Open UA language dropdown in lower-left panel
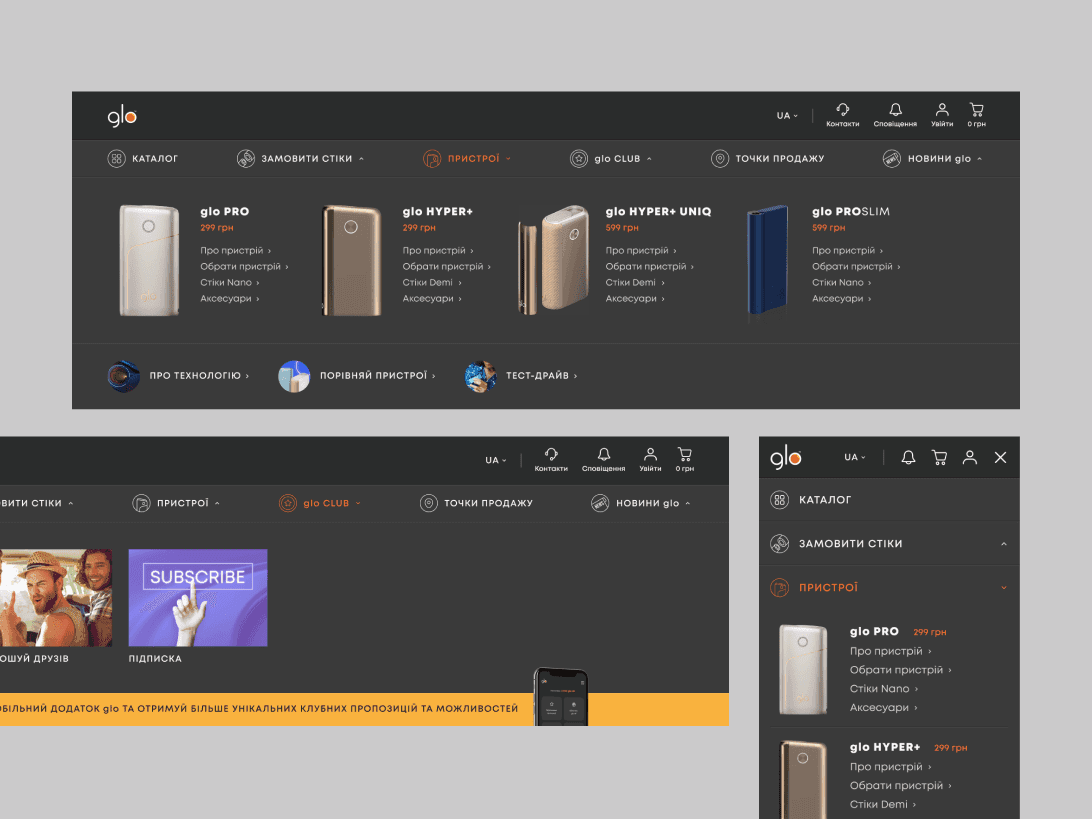Viewport: 1092px width, 819px height. pyautogui.click(x=496, y=460)
